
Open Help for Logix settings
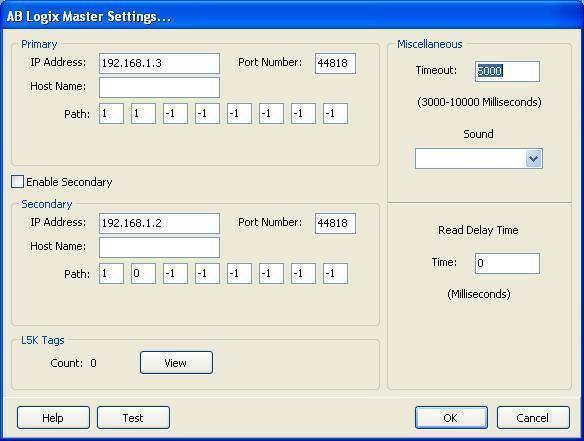click(x=53, y=418)
